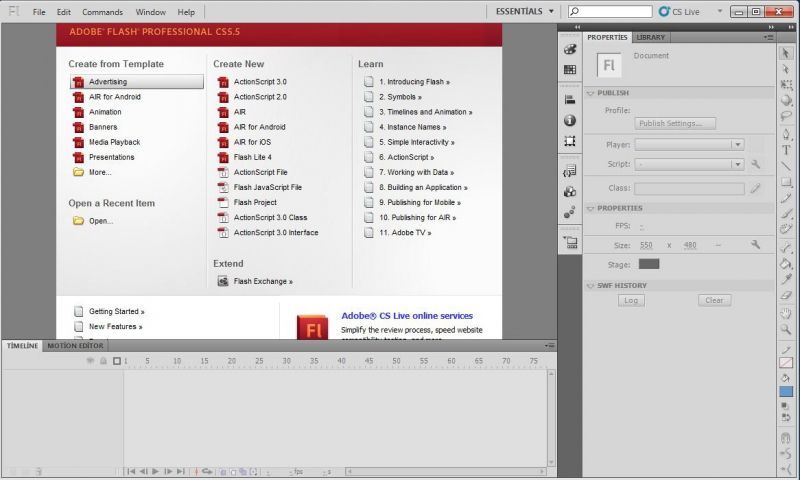The image size is (800, 480).
Task: Open the Swatches panel grid icon
Action: 570,69
